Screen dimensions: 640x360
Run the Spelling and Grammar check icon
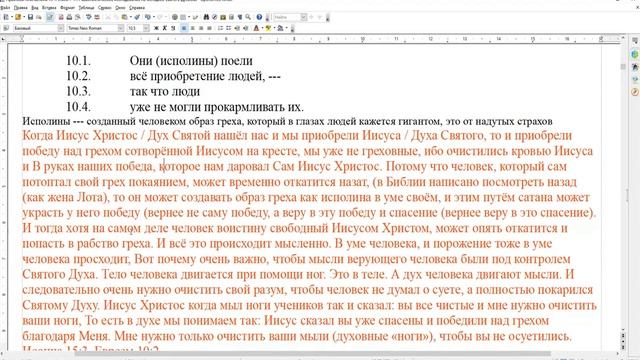tap(88, 17)
